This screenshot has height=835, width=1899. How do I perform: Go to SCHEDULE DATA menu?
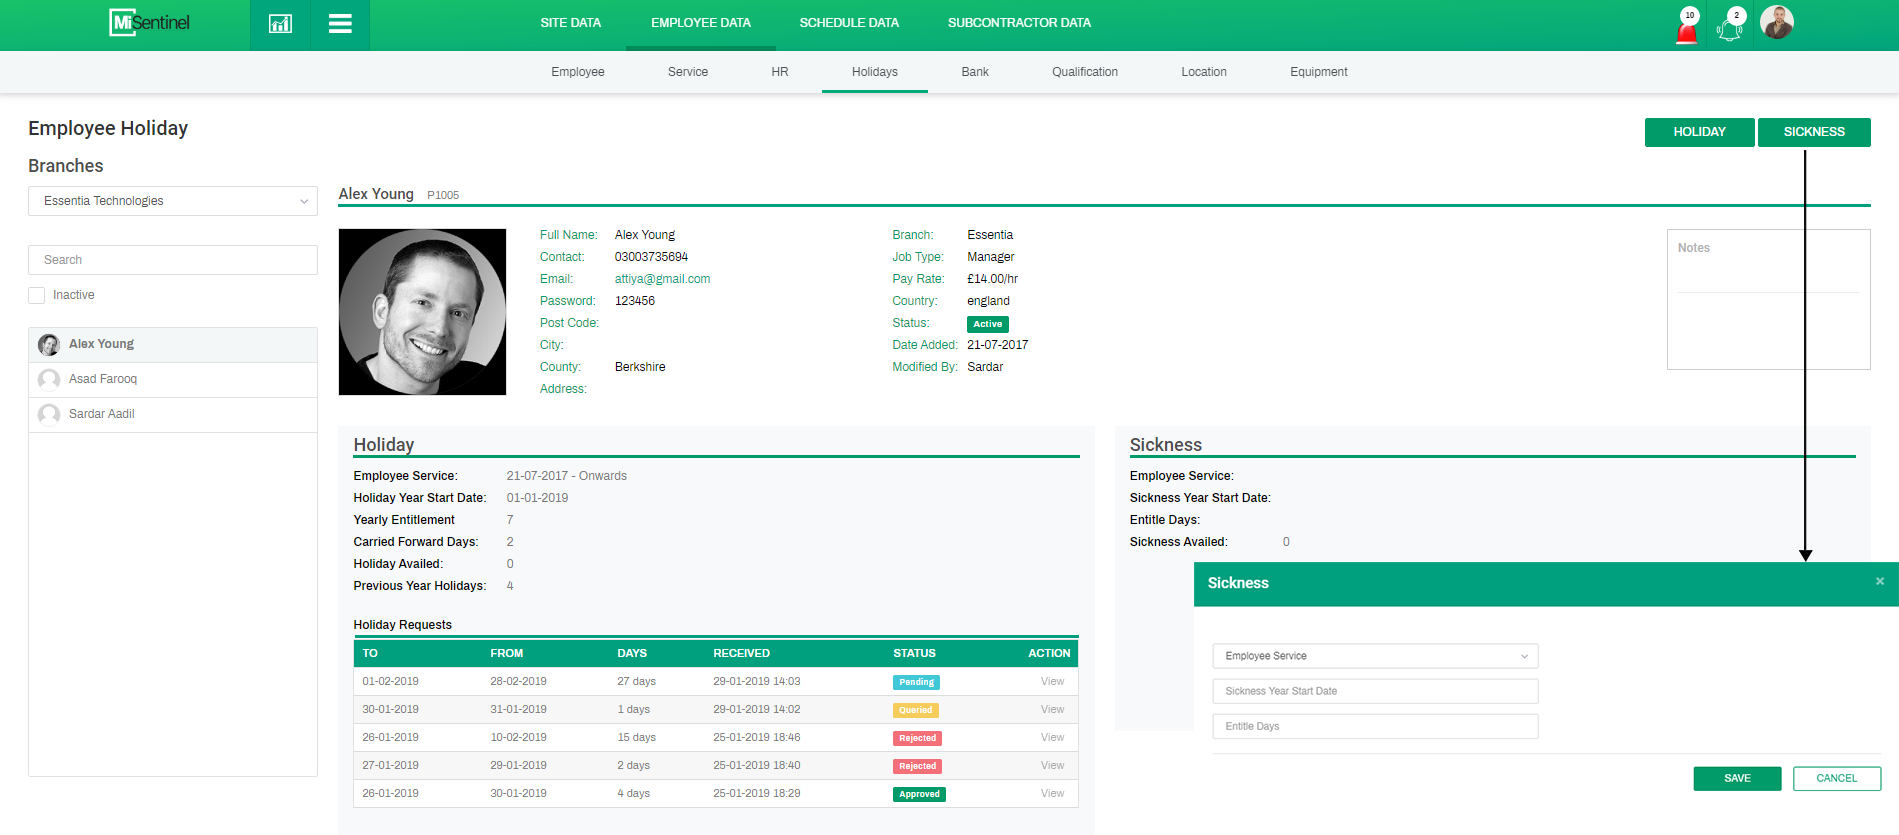(849, 23)
